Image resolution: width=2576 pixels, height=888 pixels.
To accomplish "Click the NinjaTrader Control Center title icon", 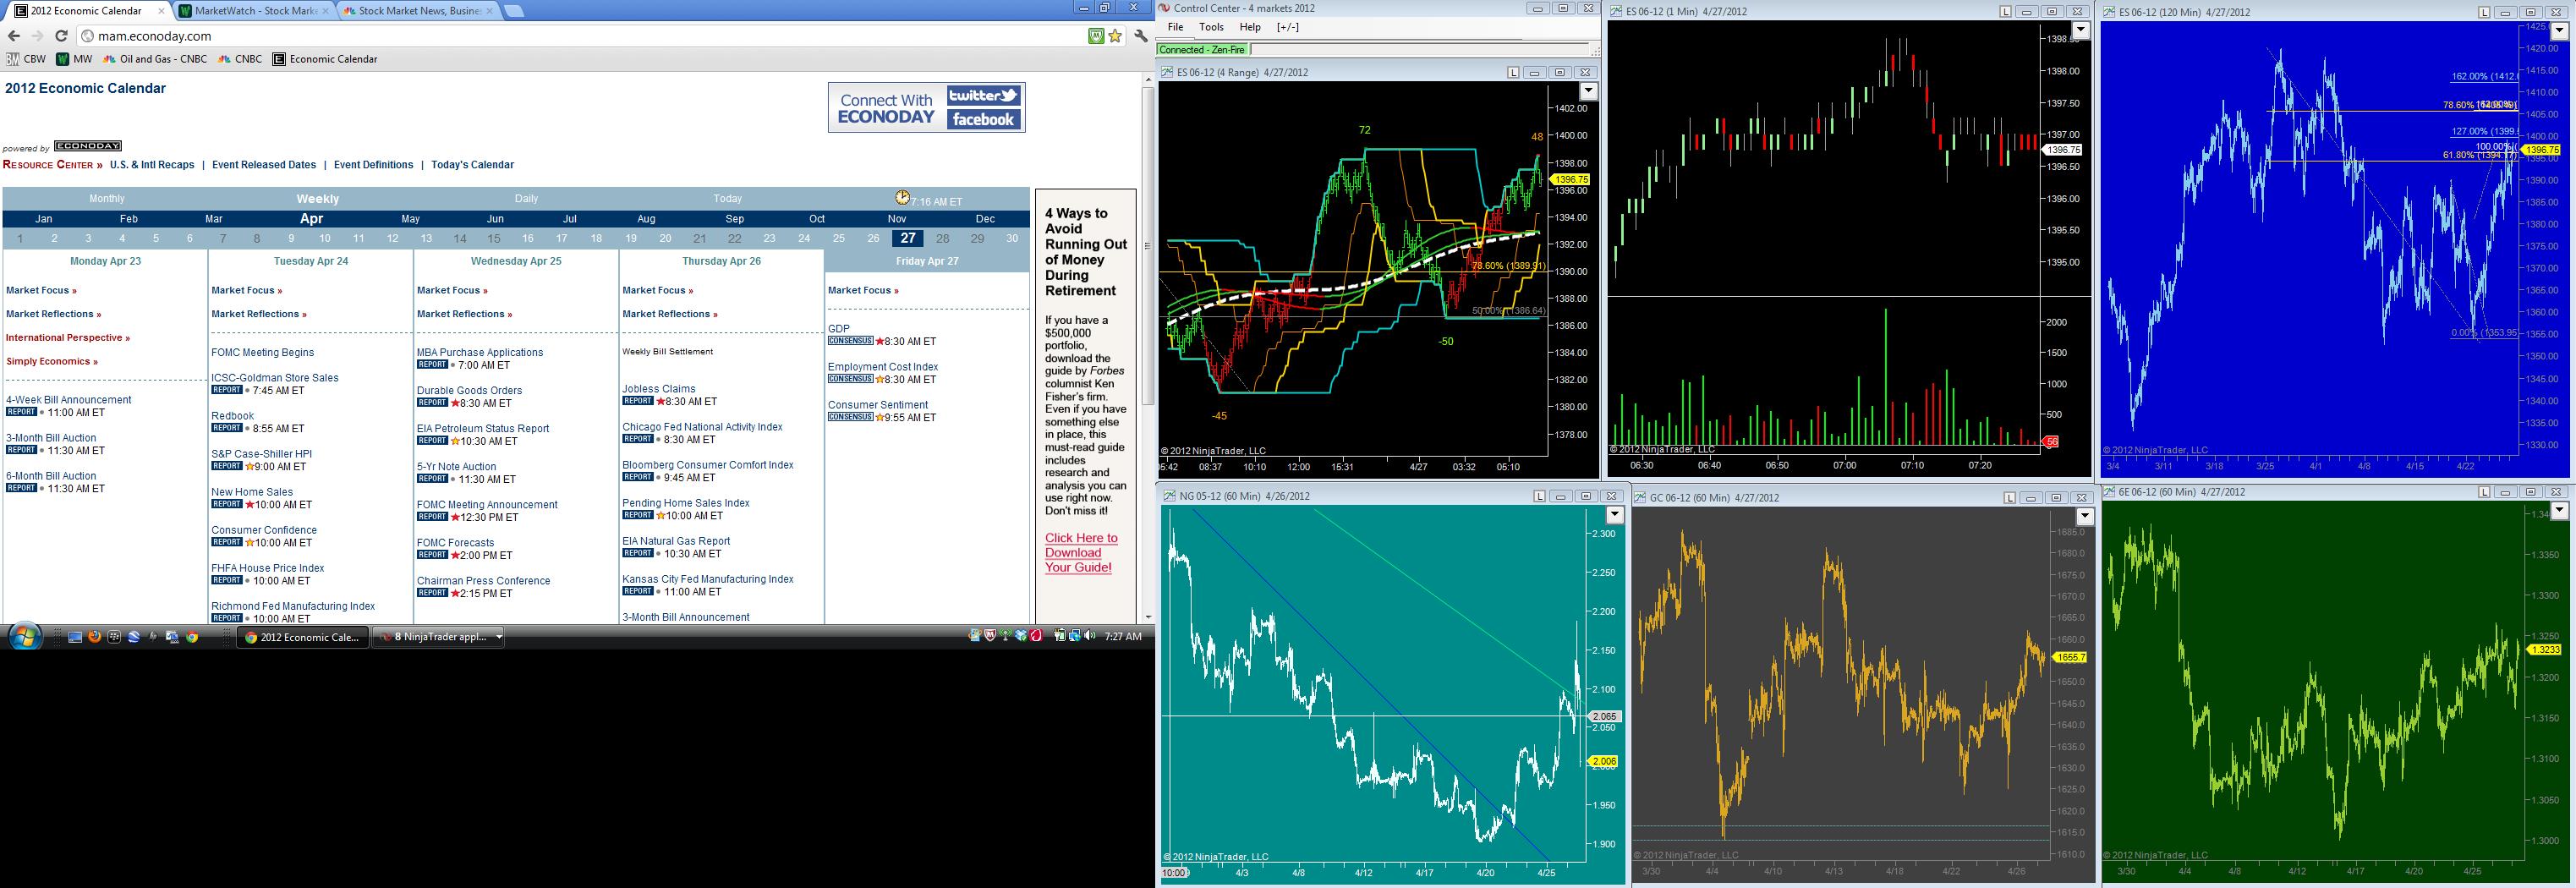I will [1165, 8].
